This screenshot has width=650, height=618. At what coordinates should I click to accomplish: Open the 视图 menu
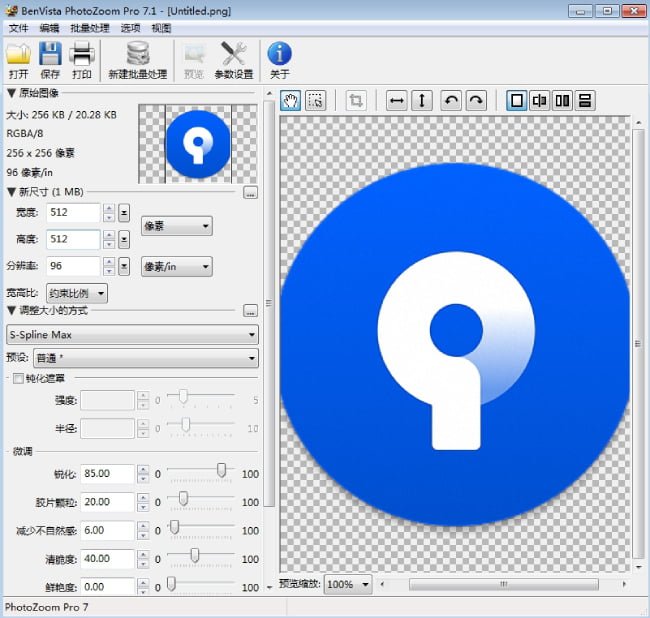pos(161,28)
